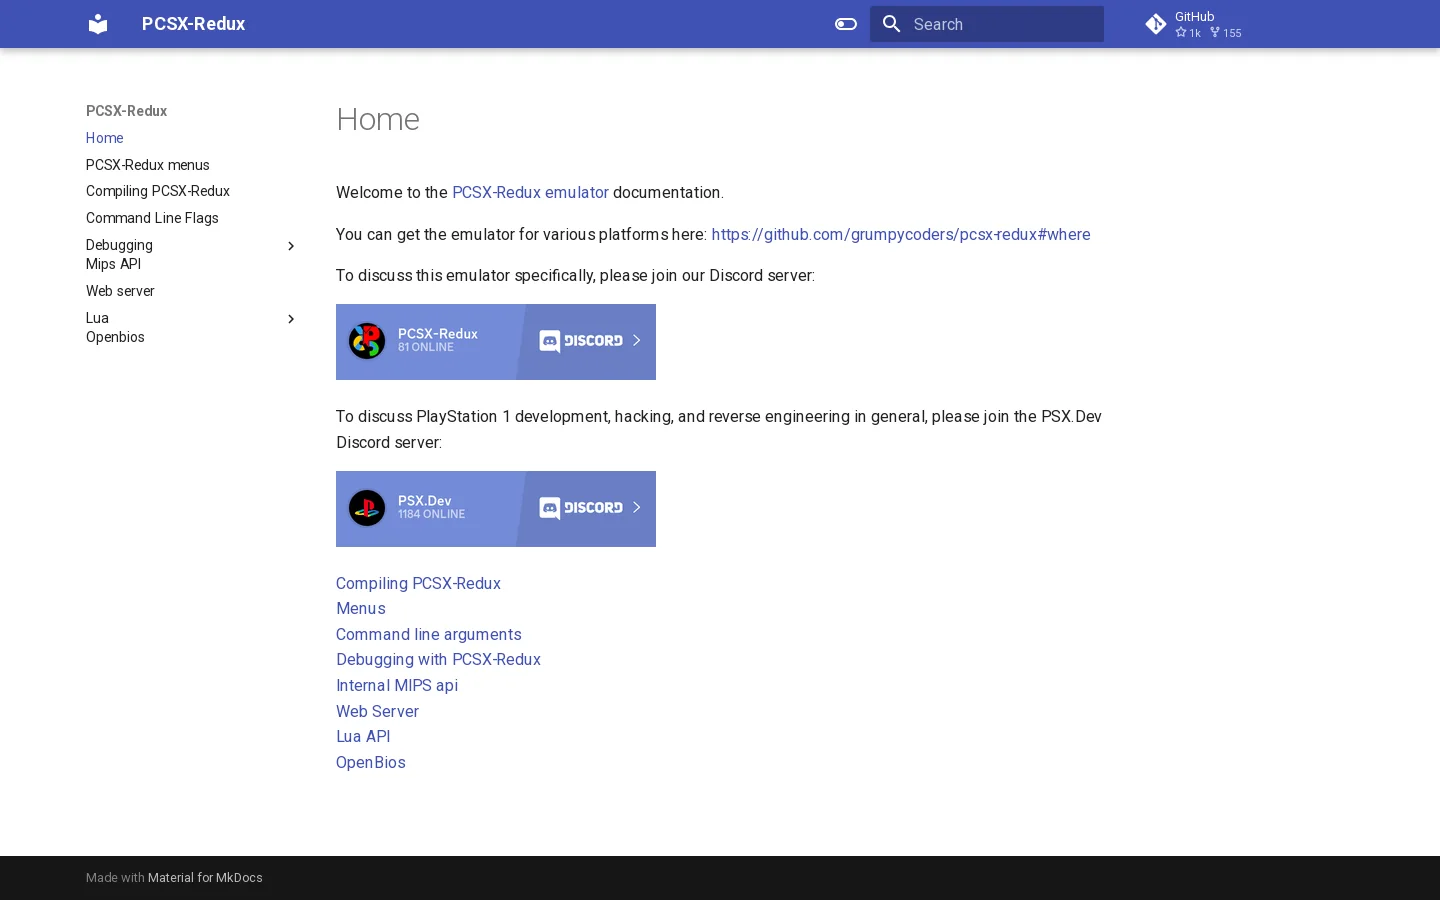Open Command Line Flags in the sidebar
Screen dimensions: 1440x900
(x=152, y=218)
